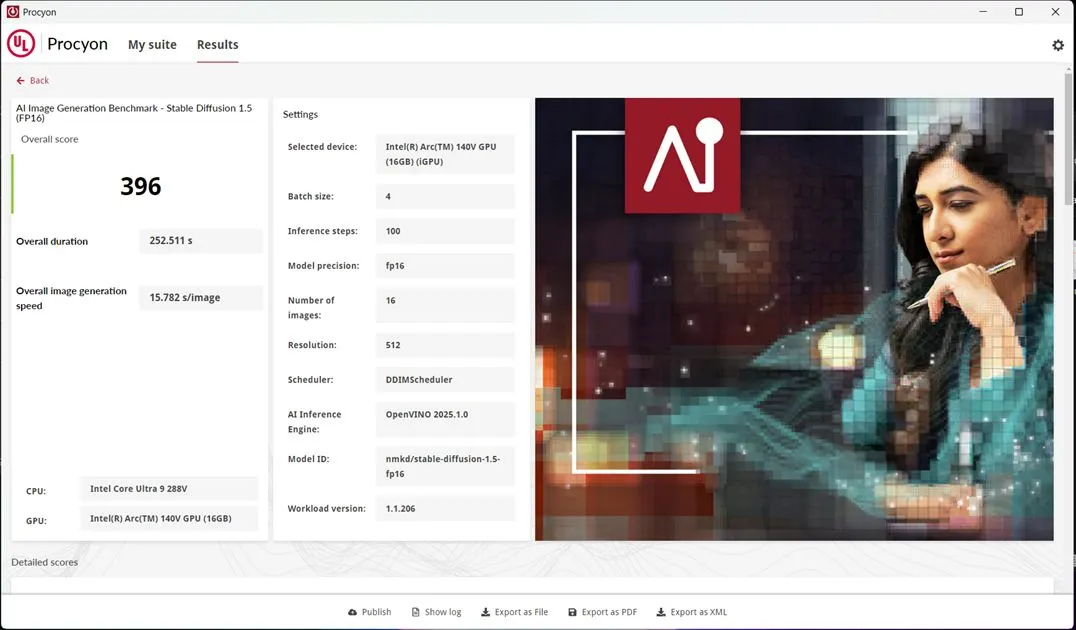Minimize the Procyon window
The image size is (1076, 630).
tap(984, 12)
